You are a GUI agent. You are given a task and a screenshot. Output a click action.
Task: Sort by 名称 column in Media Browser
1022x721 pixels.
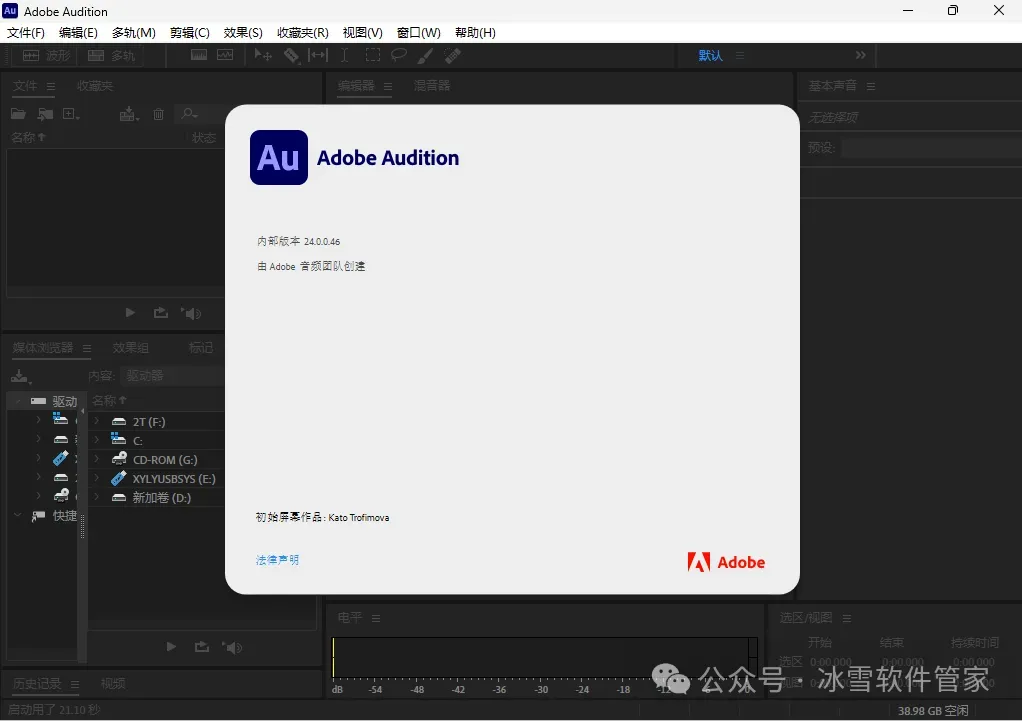109,400
